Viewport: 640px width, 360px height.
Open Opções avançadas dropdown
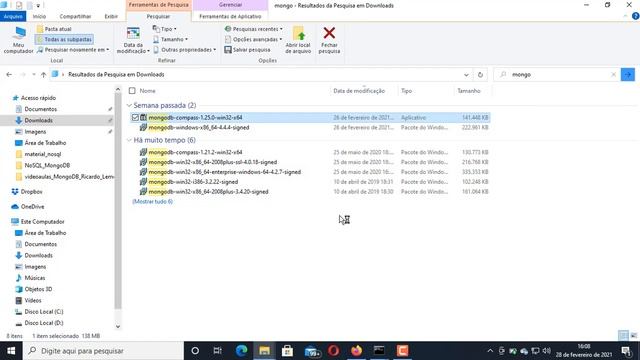tap(253, 39)
